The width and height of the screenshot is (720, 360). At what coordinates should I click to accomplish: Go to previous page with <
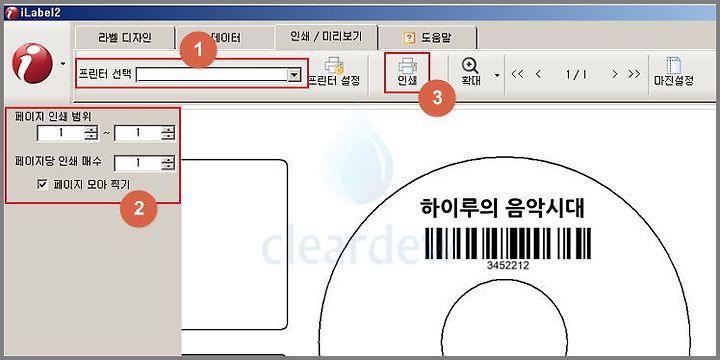click(x=538, y=74)
